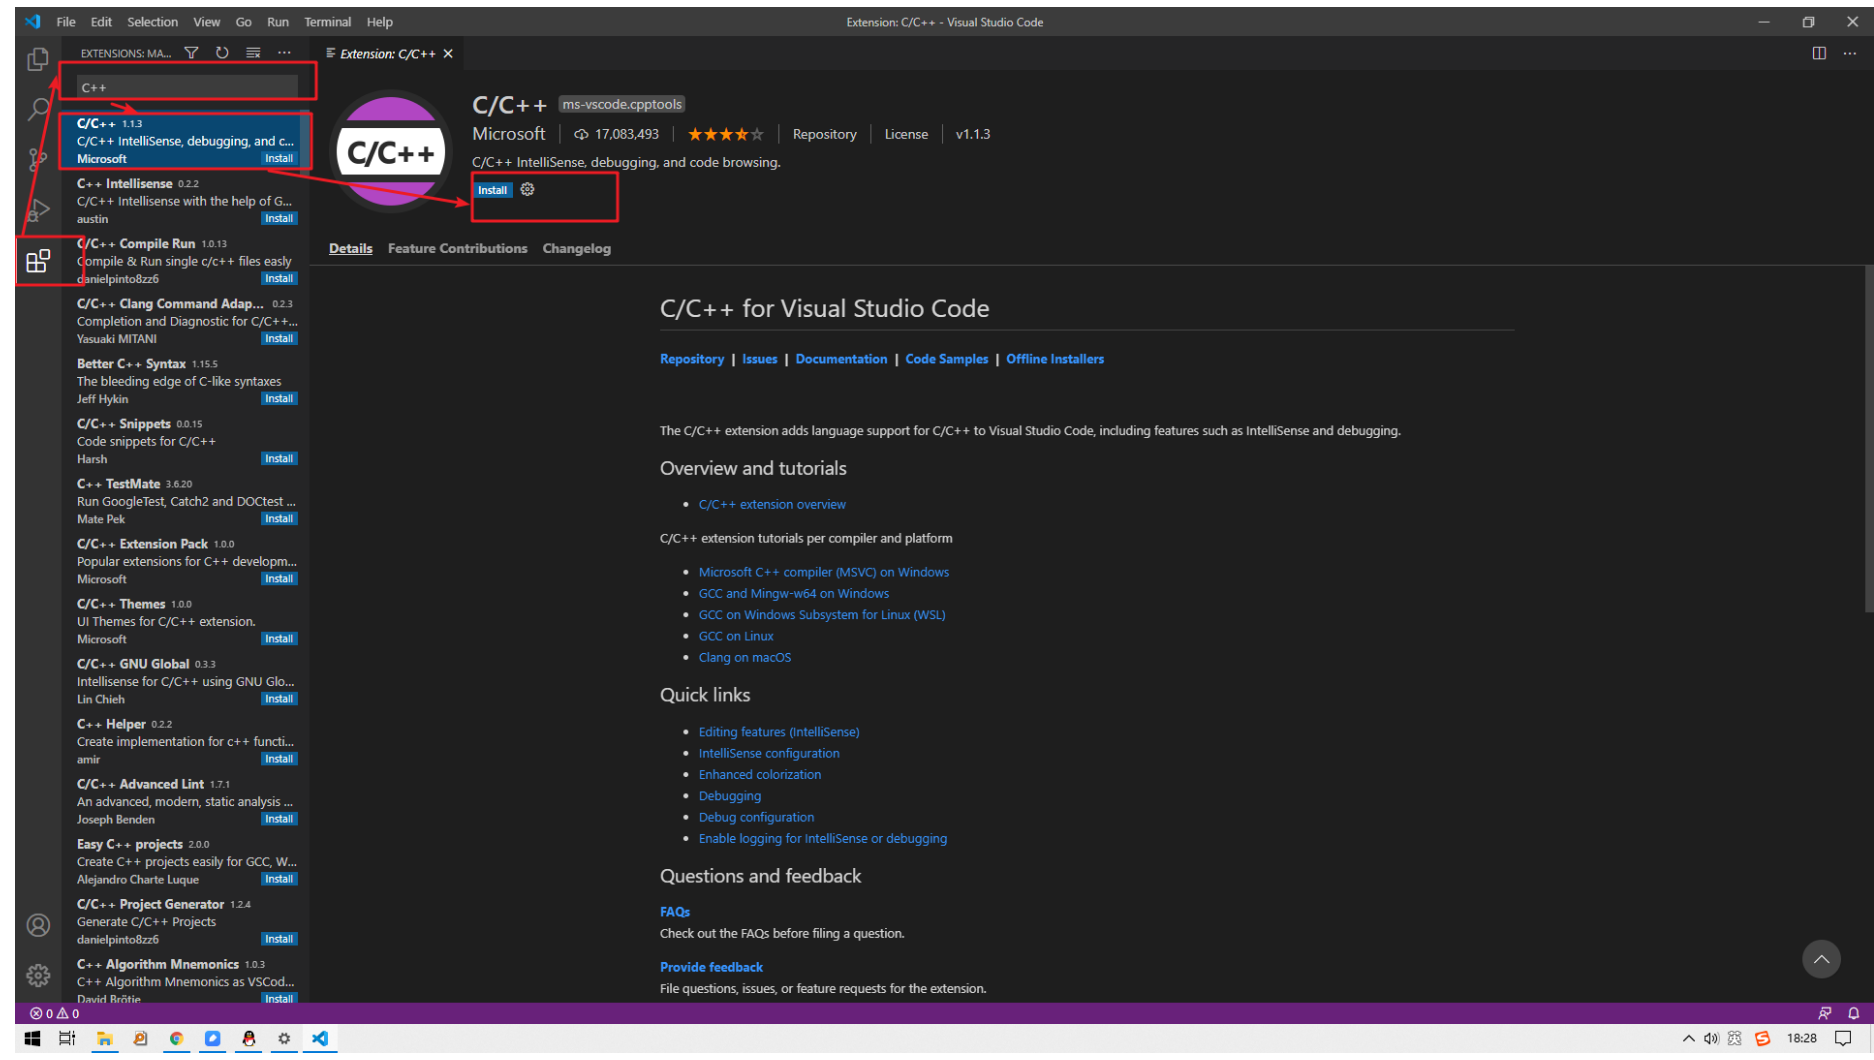Open the Extensions view icon
The height and width of the screenshot is (1060, 1874).
pyautogui.click(x=38, y=261)
